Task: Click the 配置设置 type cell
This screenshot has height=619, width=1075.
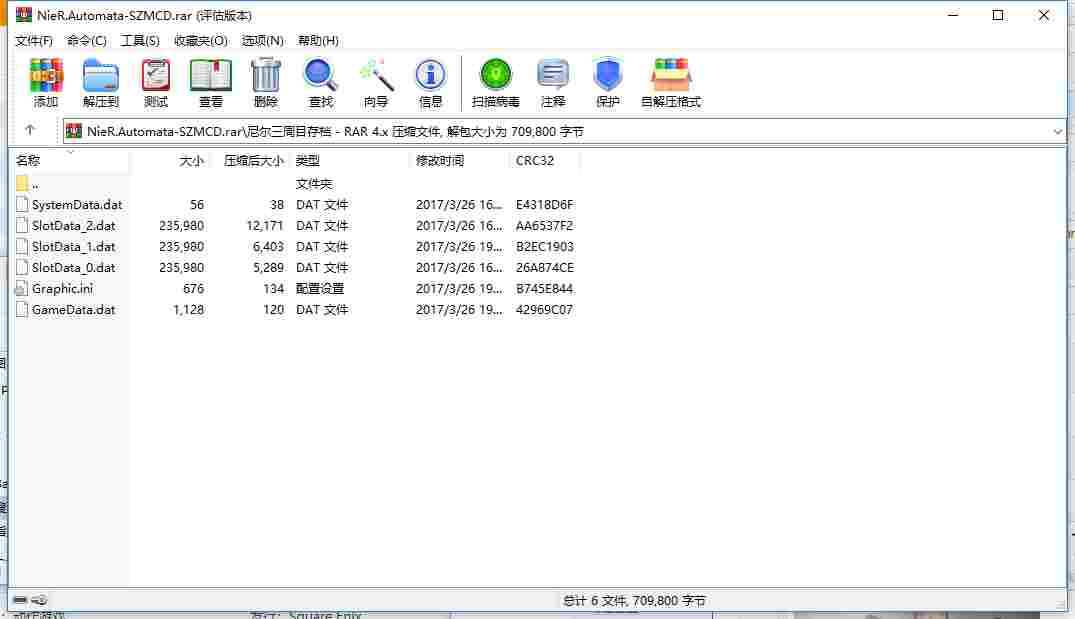Action: coord(320,289)
